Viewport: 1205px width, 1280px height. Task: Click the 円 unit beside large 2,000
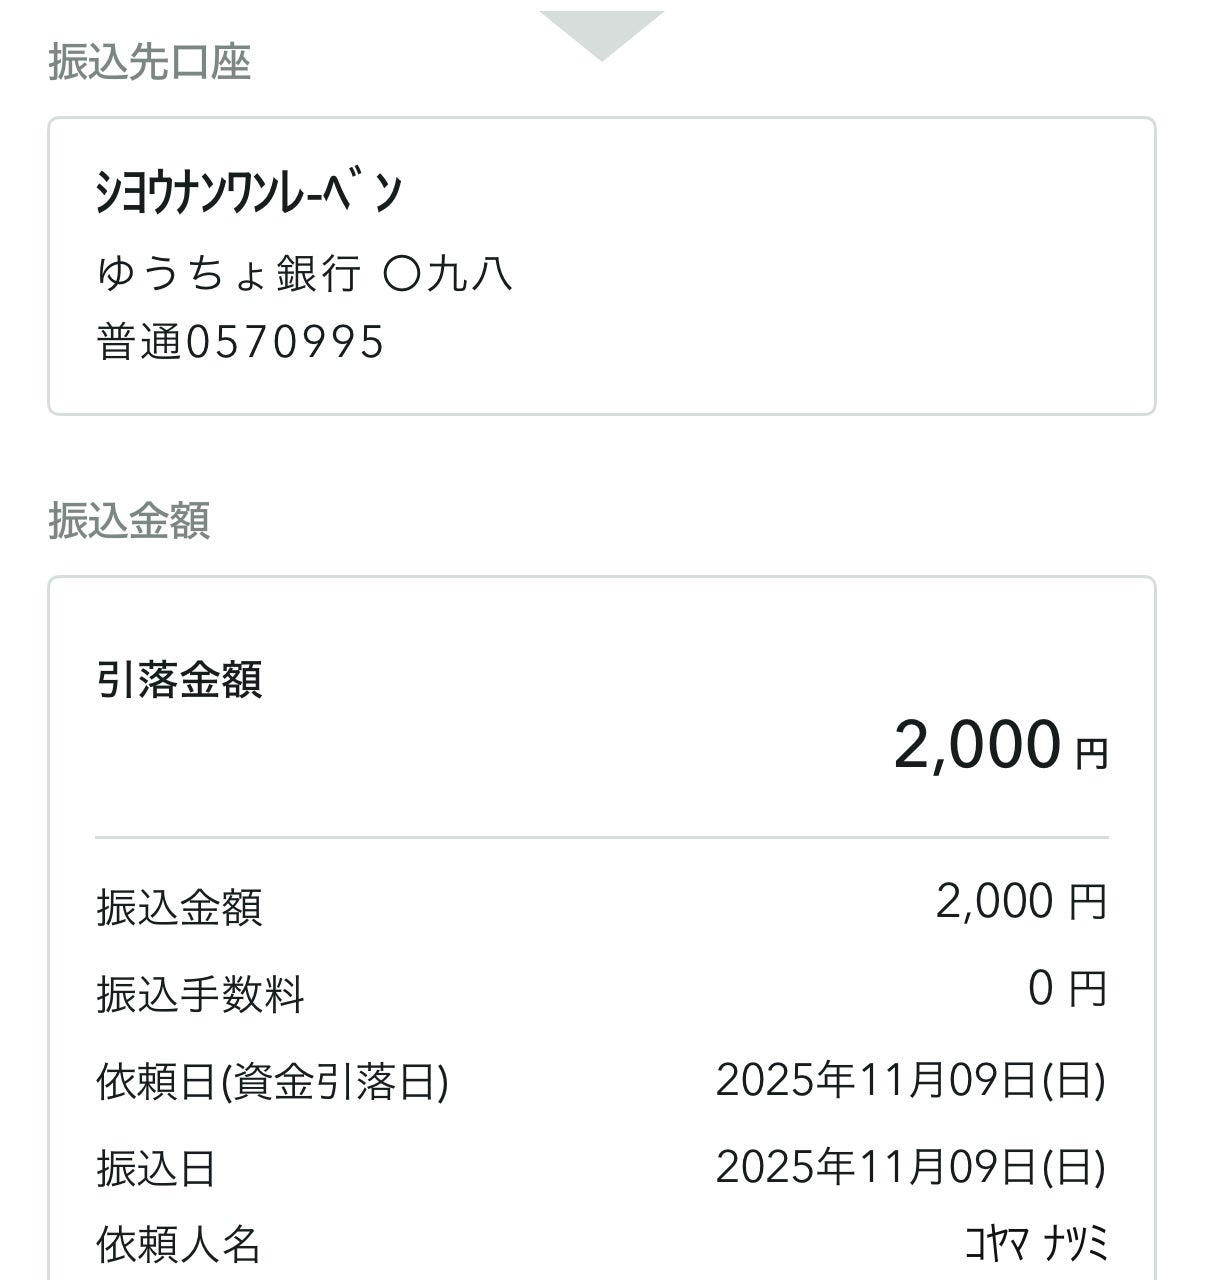[x=1092, y=753]
